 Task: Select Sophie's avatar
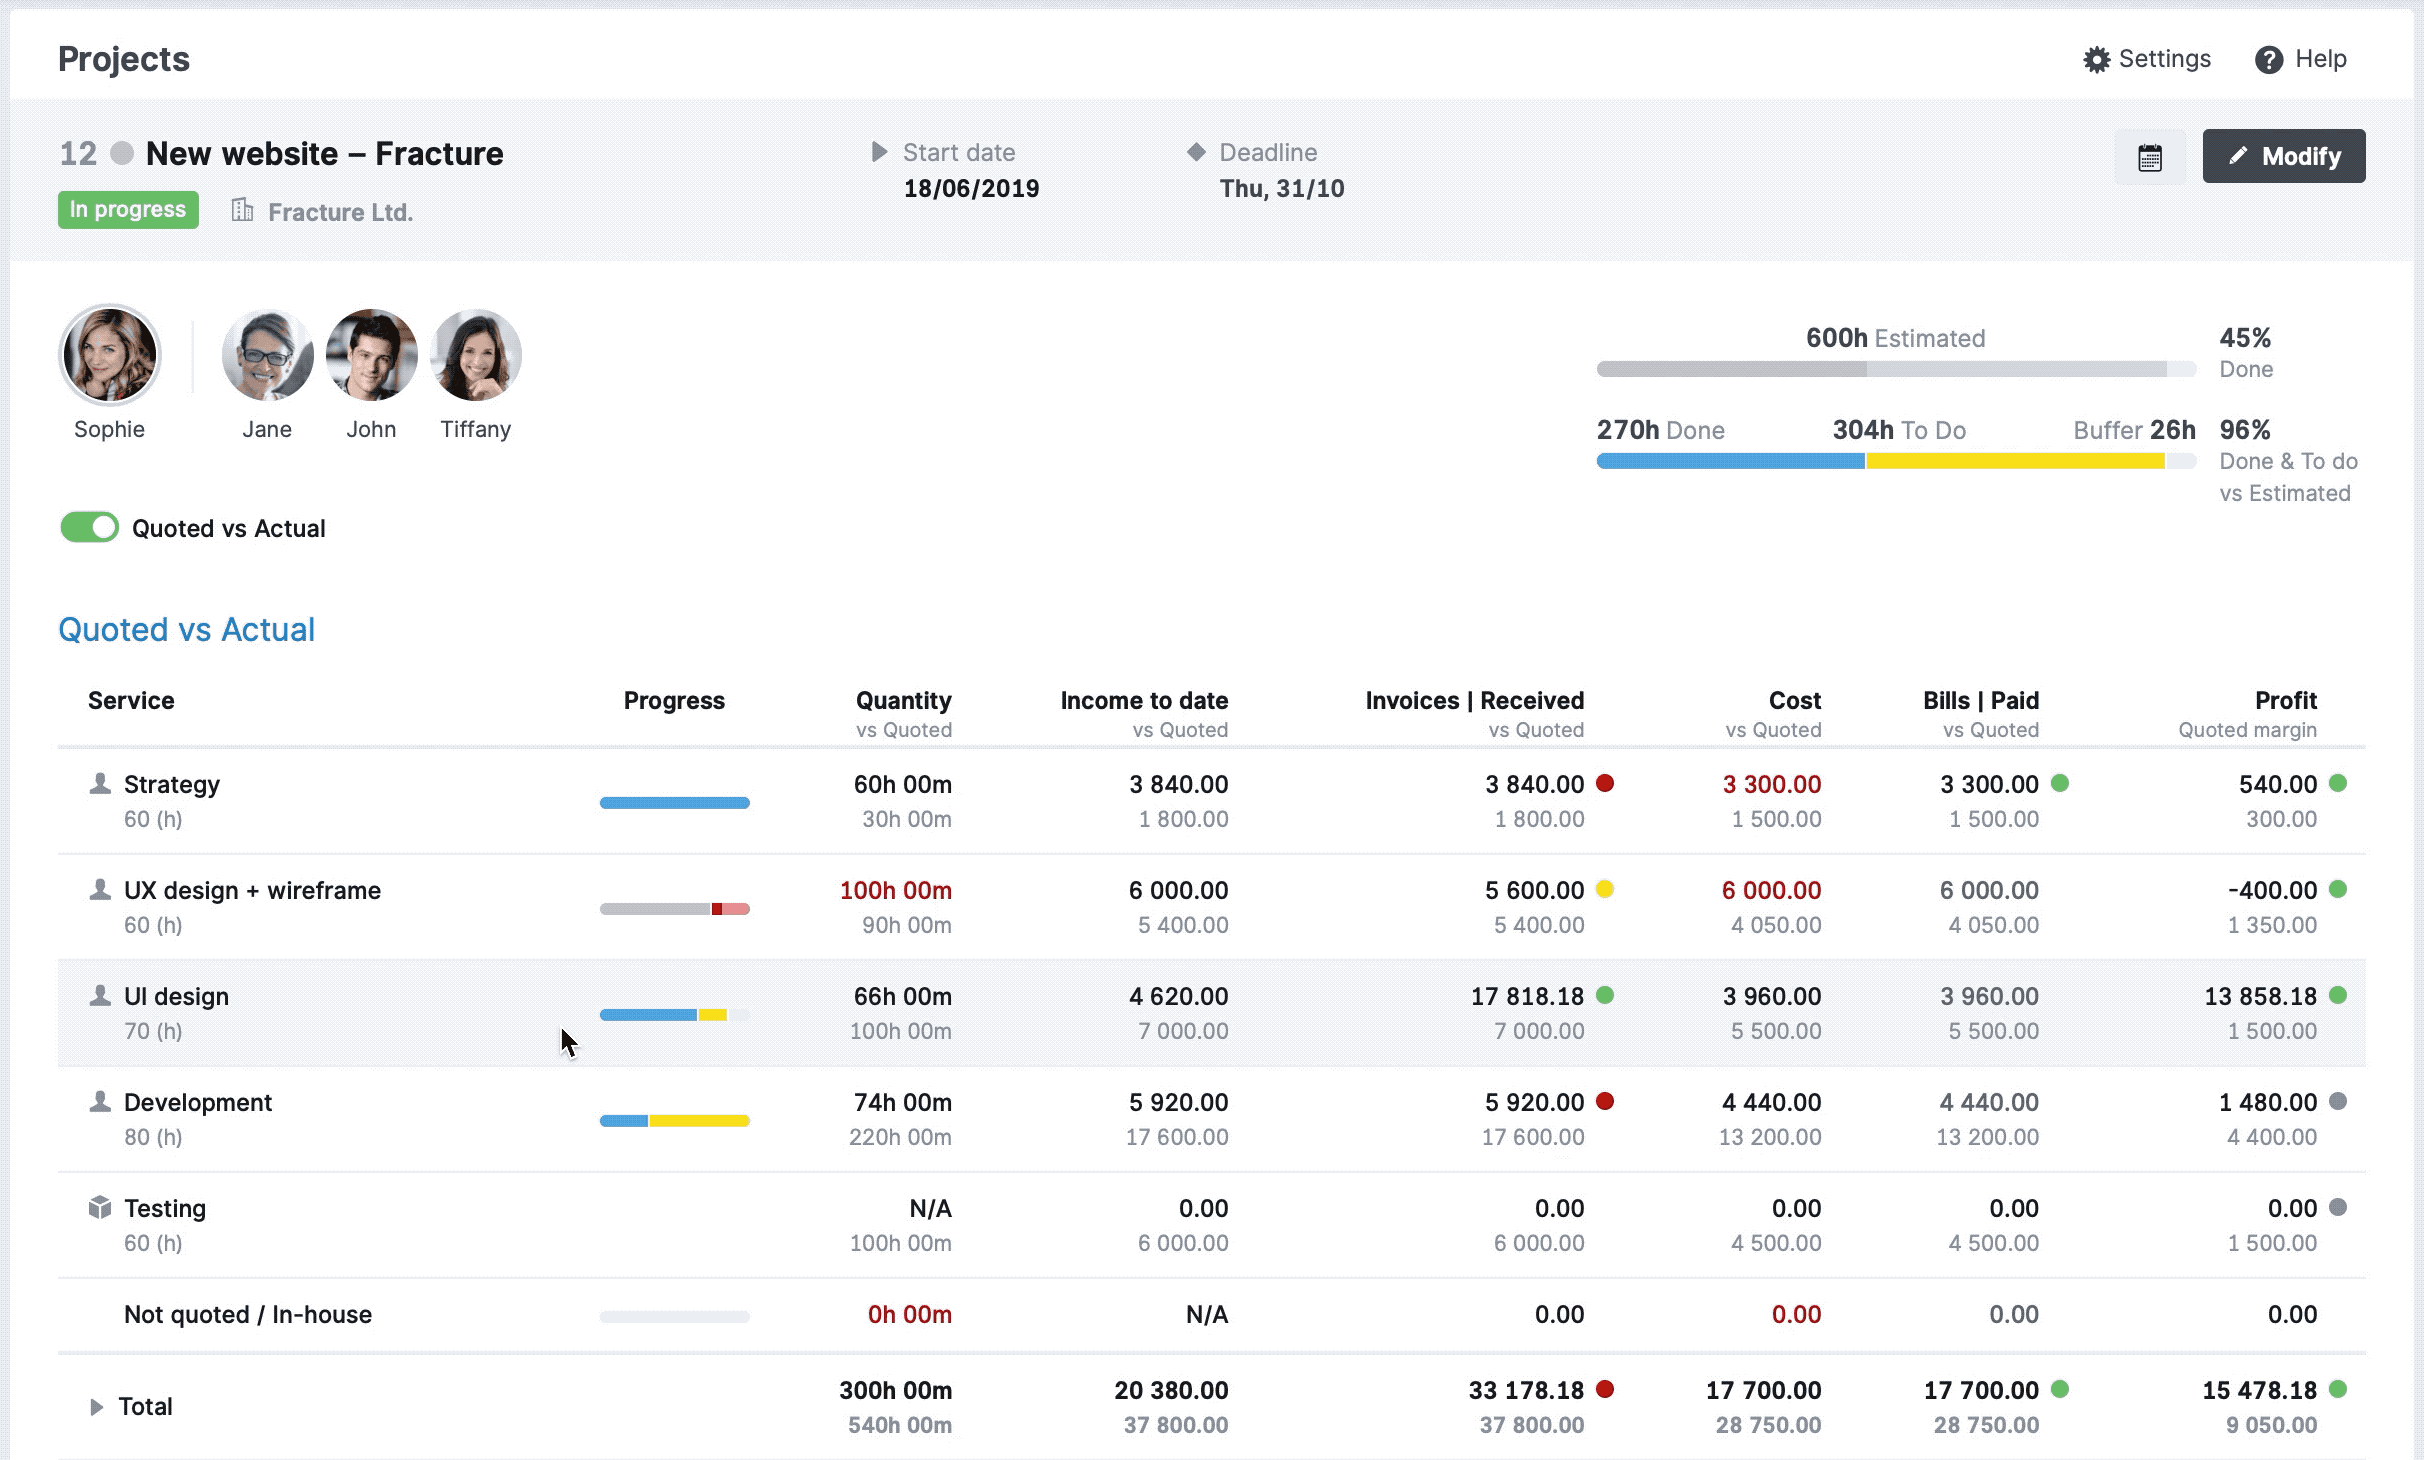(x=110, y=355)
